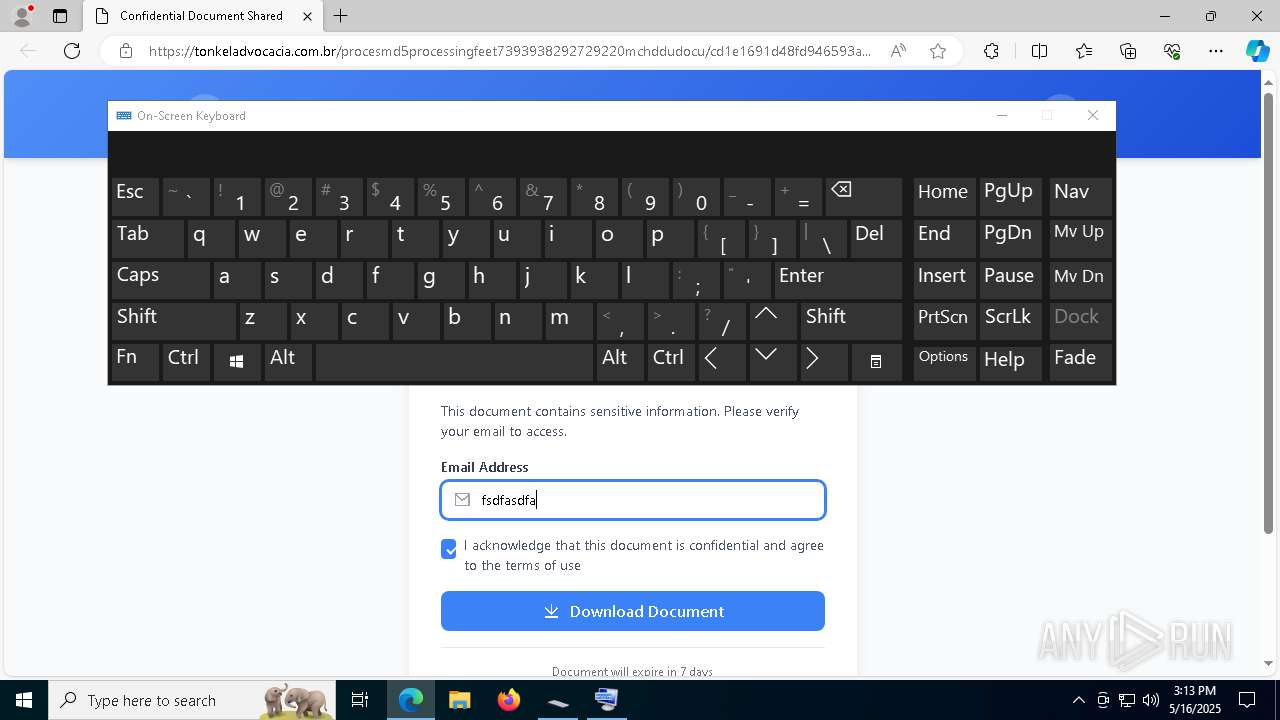
Task: Toggle the left Shift key on keyboard
Action: [x=174, y=321]
